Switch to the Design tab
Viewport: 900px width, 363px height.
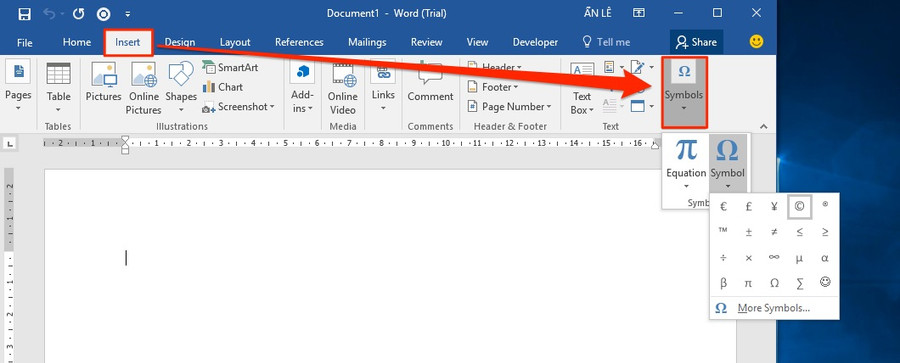(x=180, y=43)
